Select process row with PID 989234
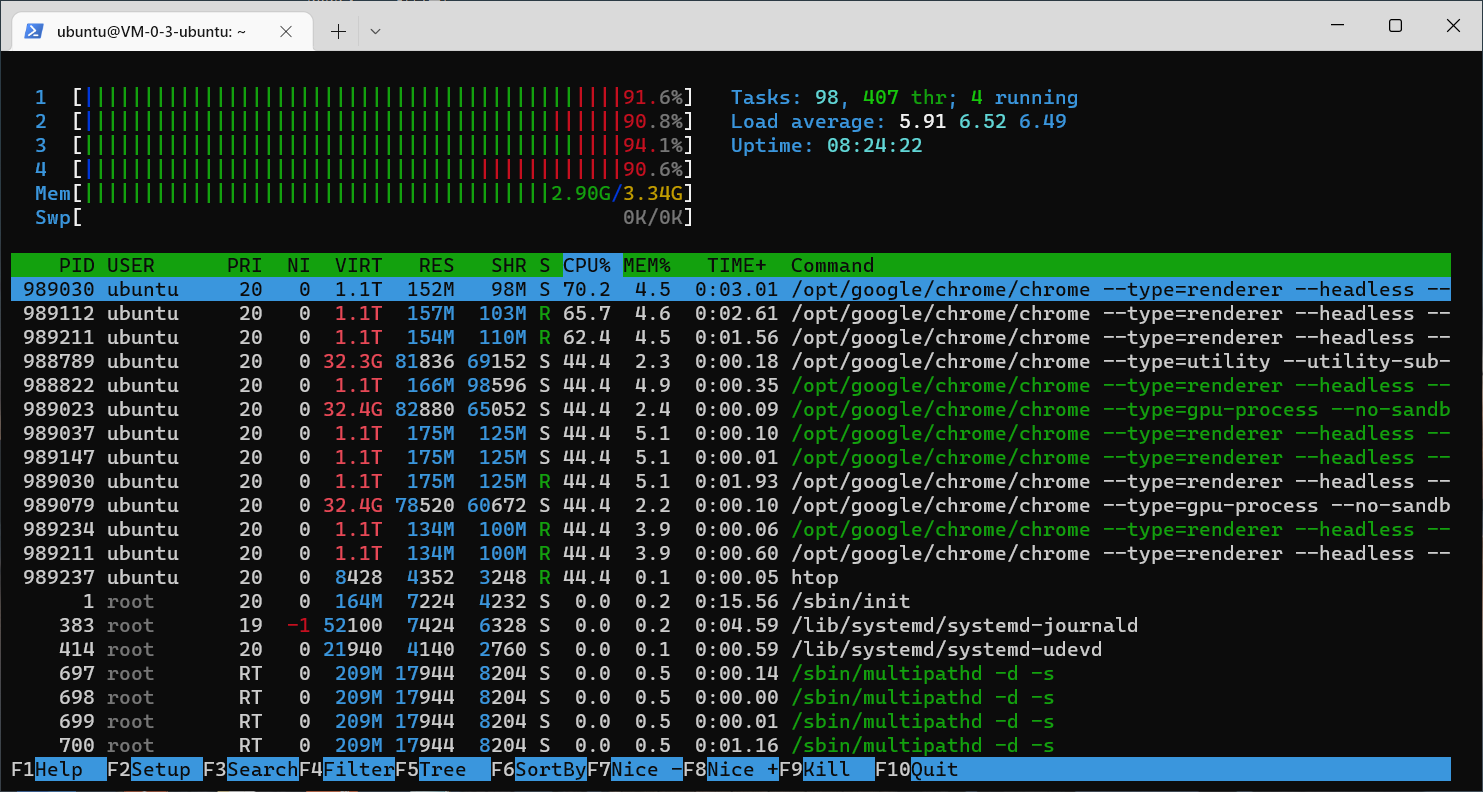Screen dimensions: 1483x792 click(731, 529)
